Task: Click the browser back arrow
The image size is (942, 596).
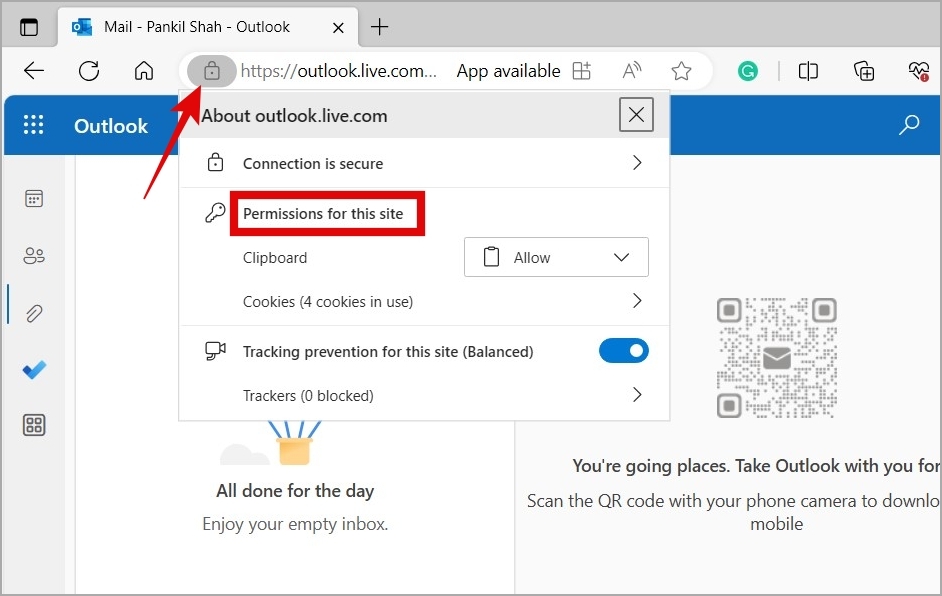Action: coord(34,71)
